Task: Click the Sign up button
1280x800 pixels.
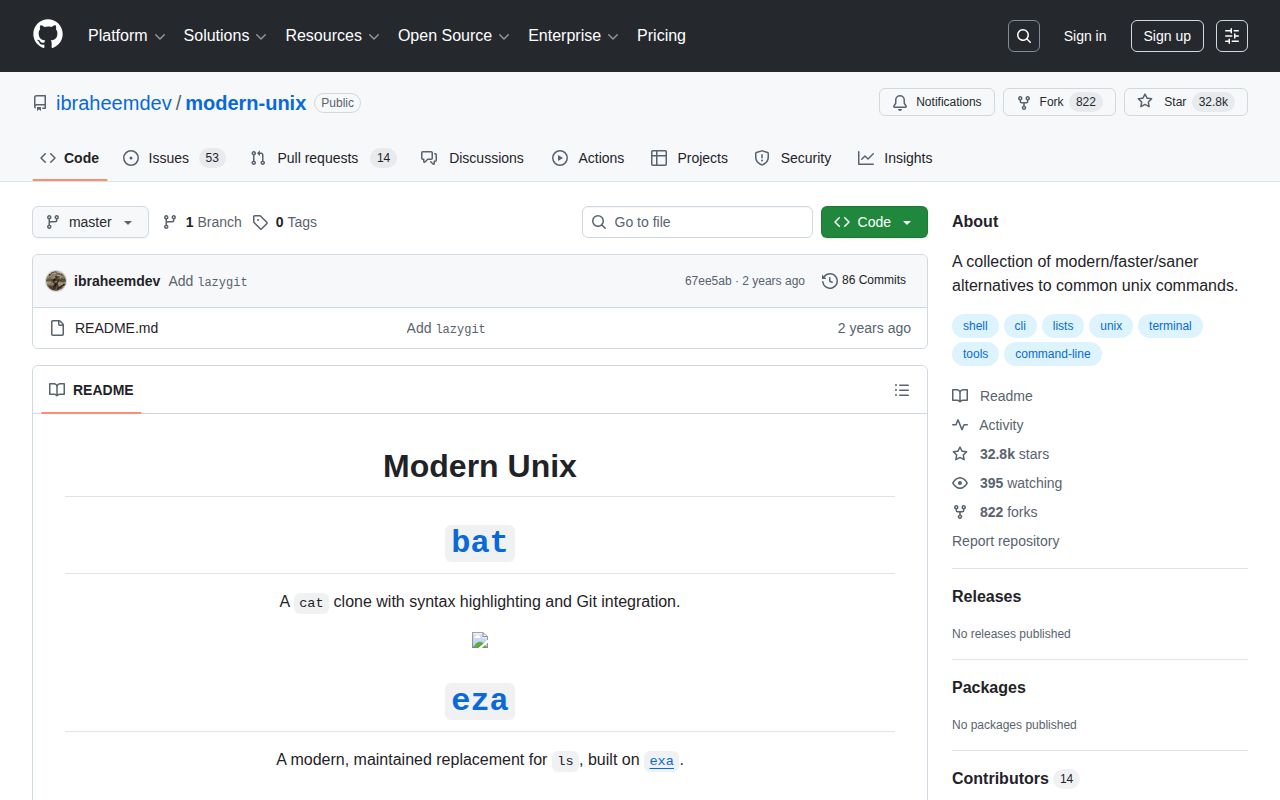Action: (1167, 36)
